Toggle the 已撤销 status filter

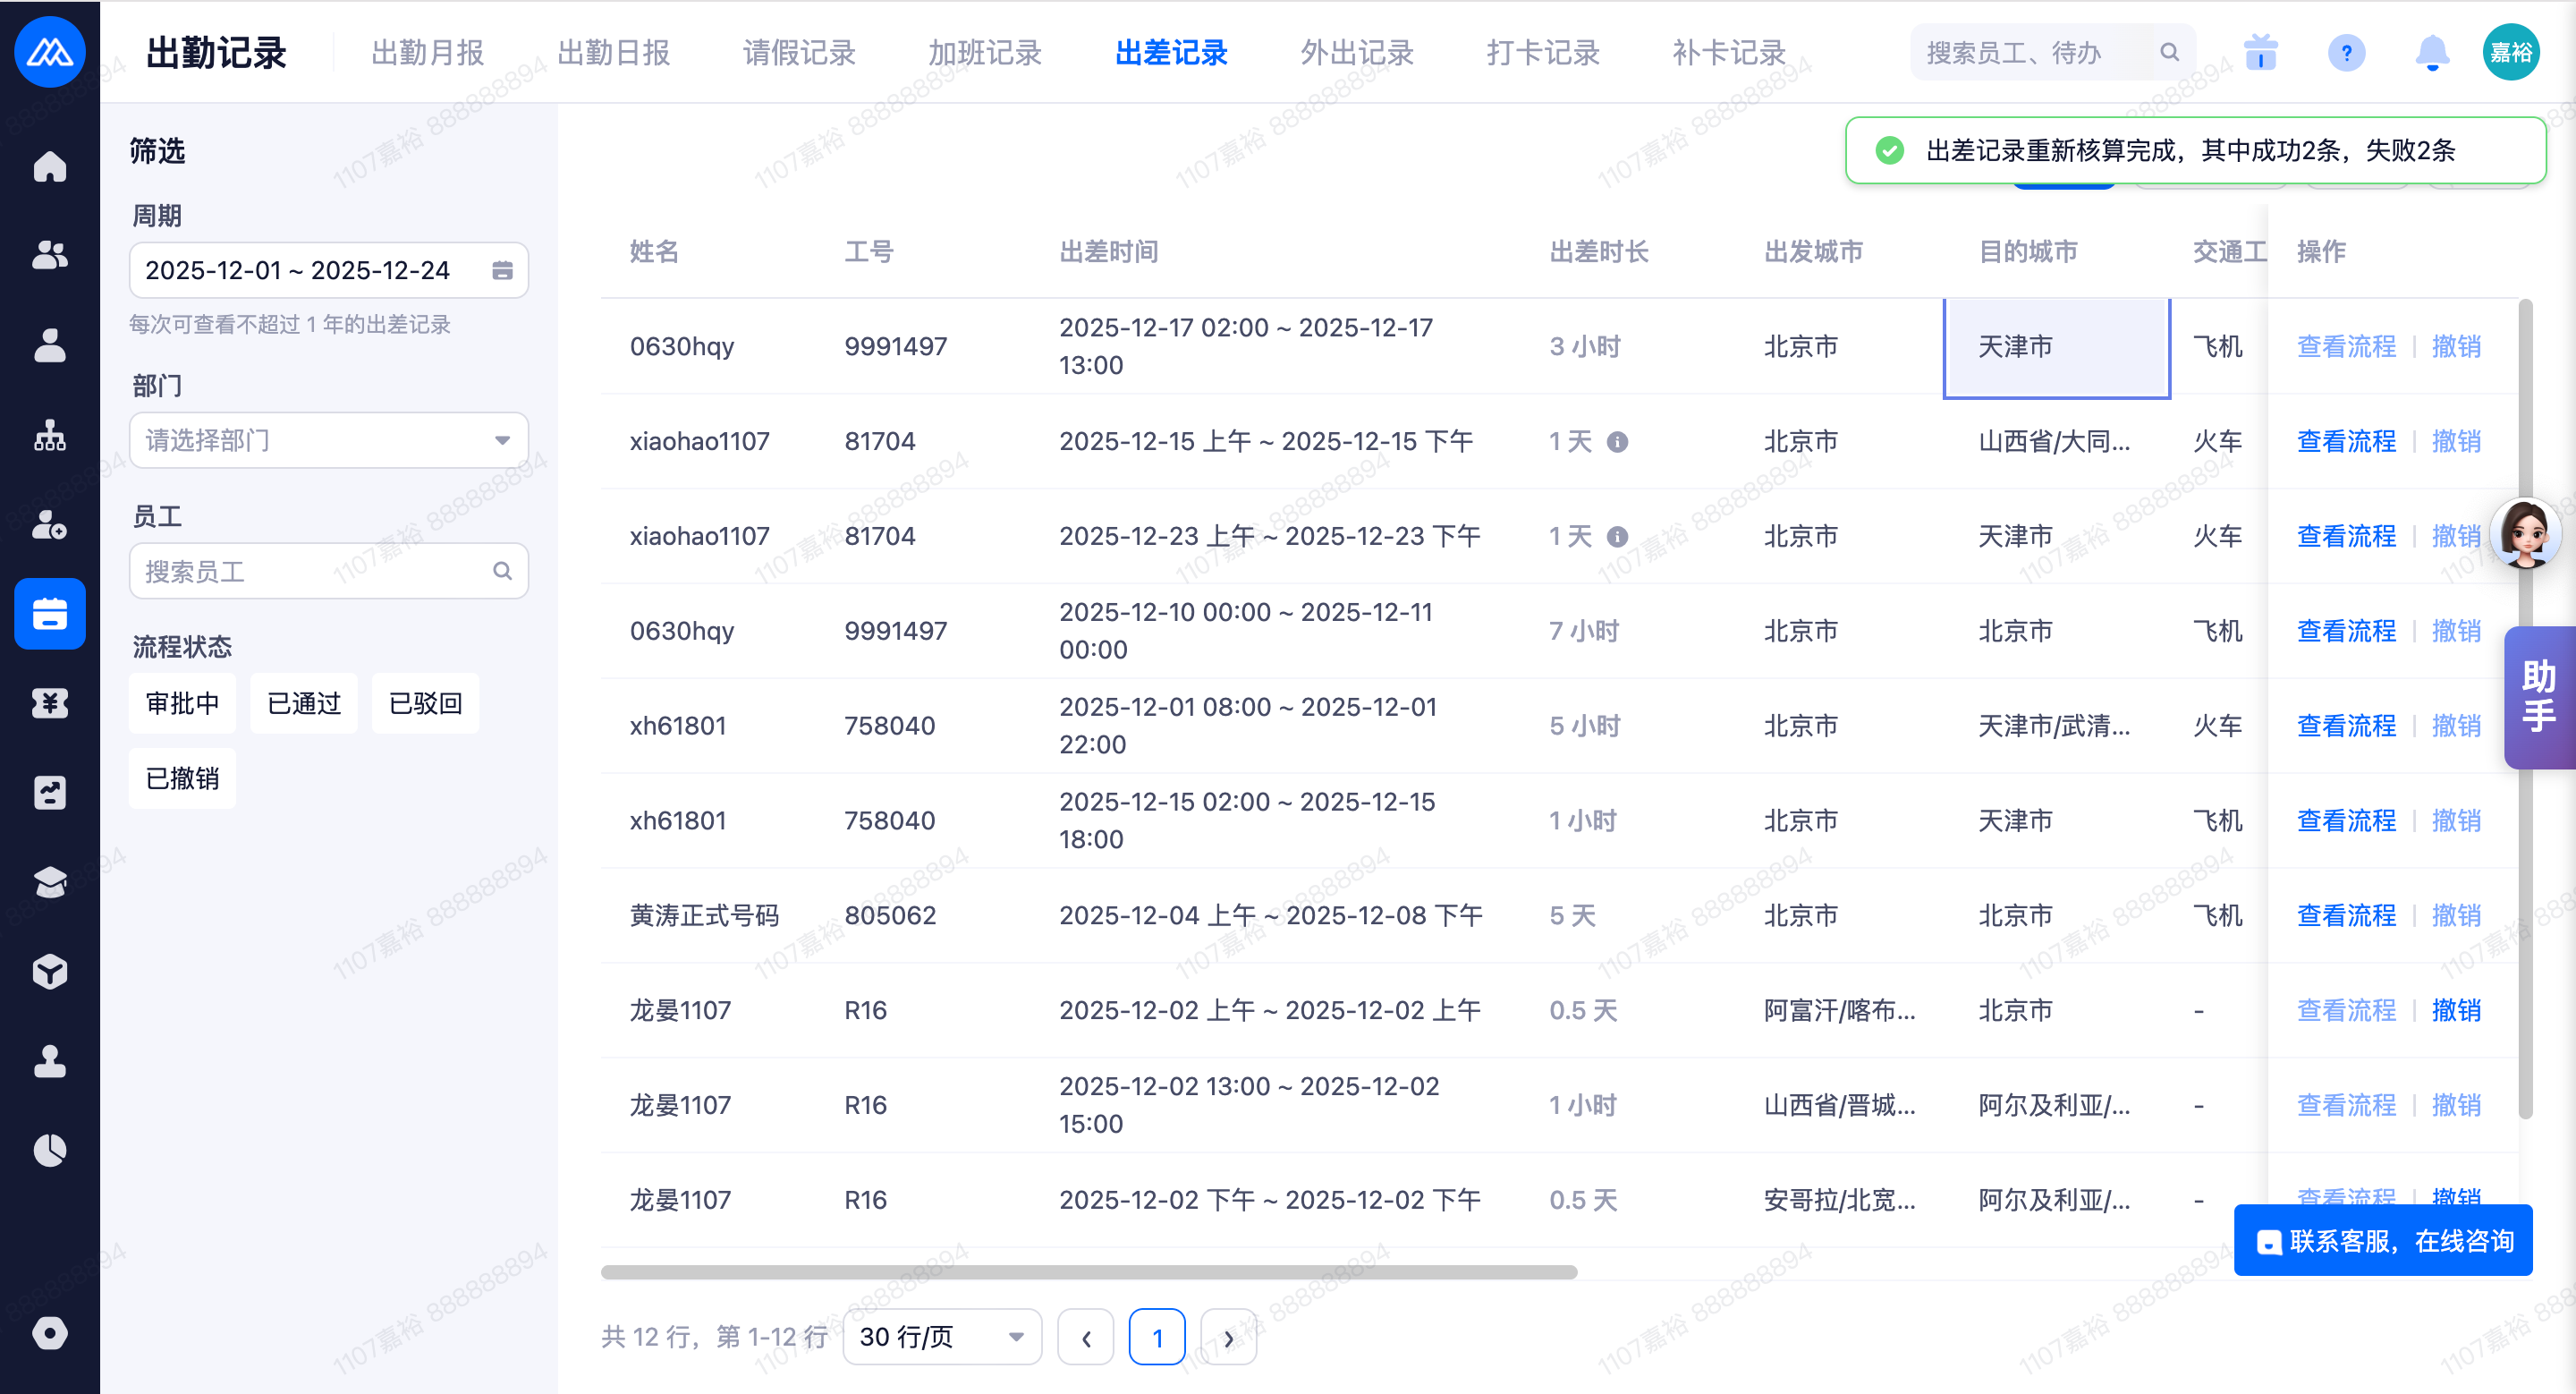click(x=182, y=778)
